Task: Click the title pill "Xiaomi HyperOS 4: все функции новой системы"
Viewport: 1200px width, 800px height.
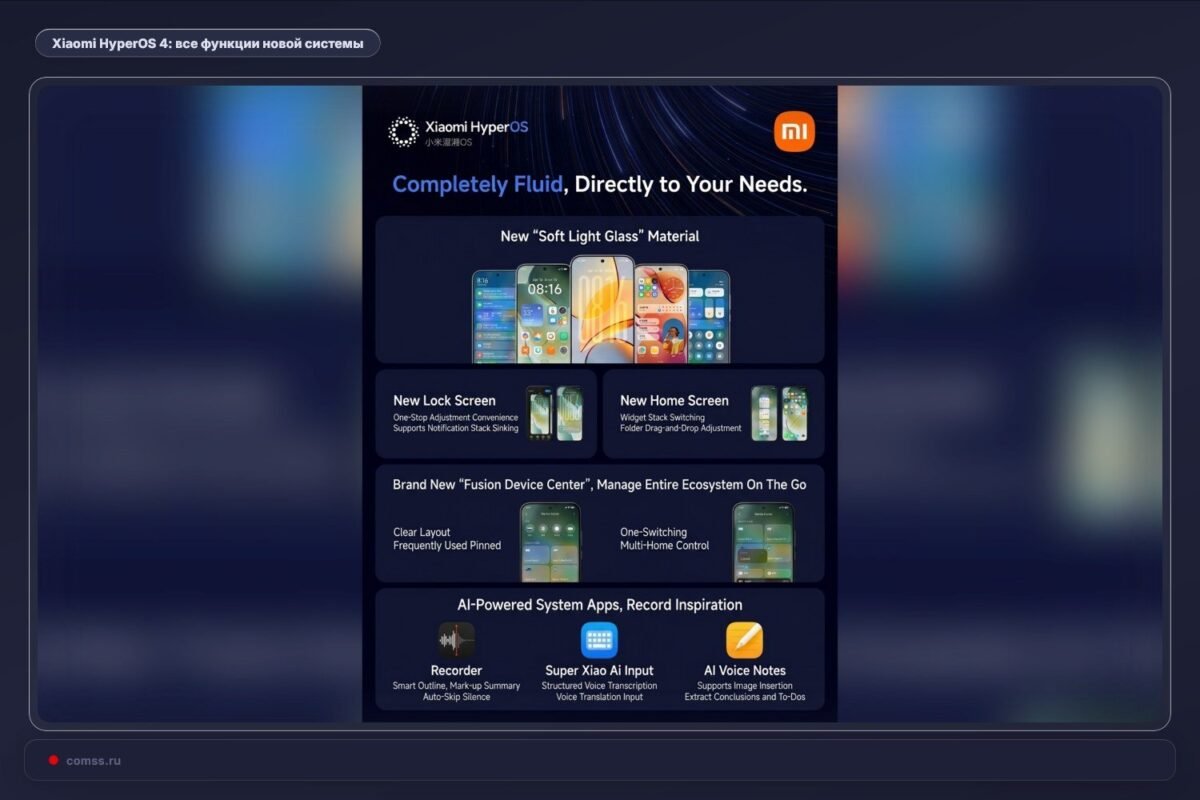Action: [208, 43]
